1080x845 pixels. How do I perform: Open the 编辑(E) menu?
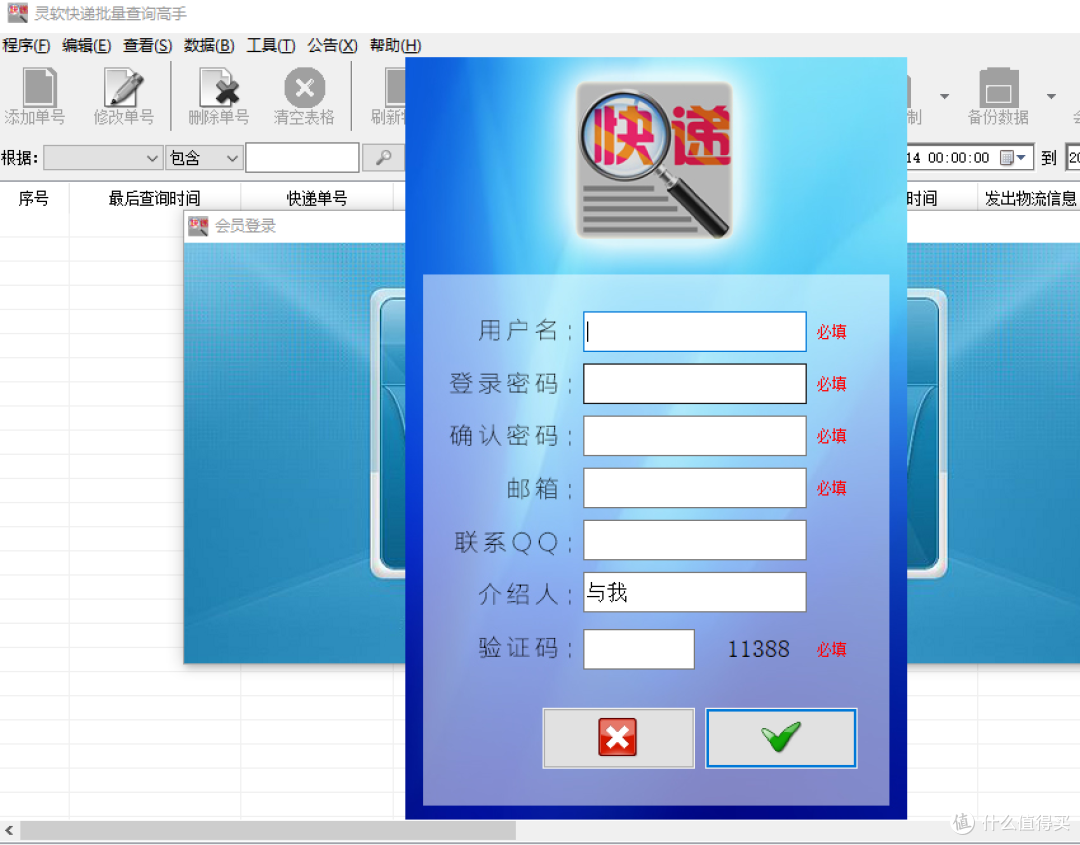86,45
